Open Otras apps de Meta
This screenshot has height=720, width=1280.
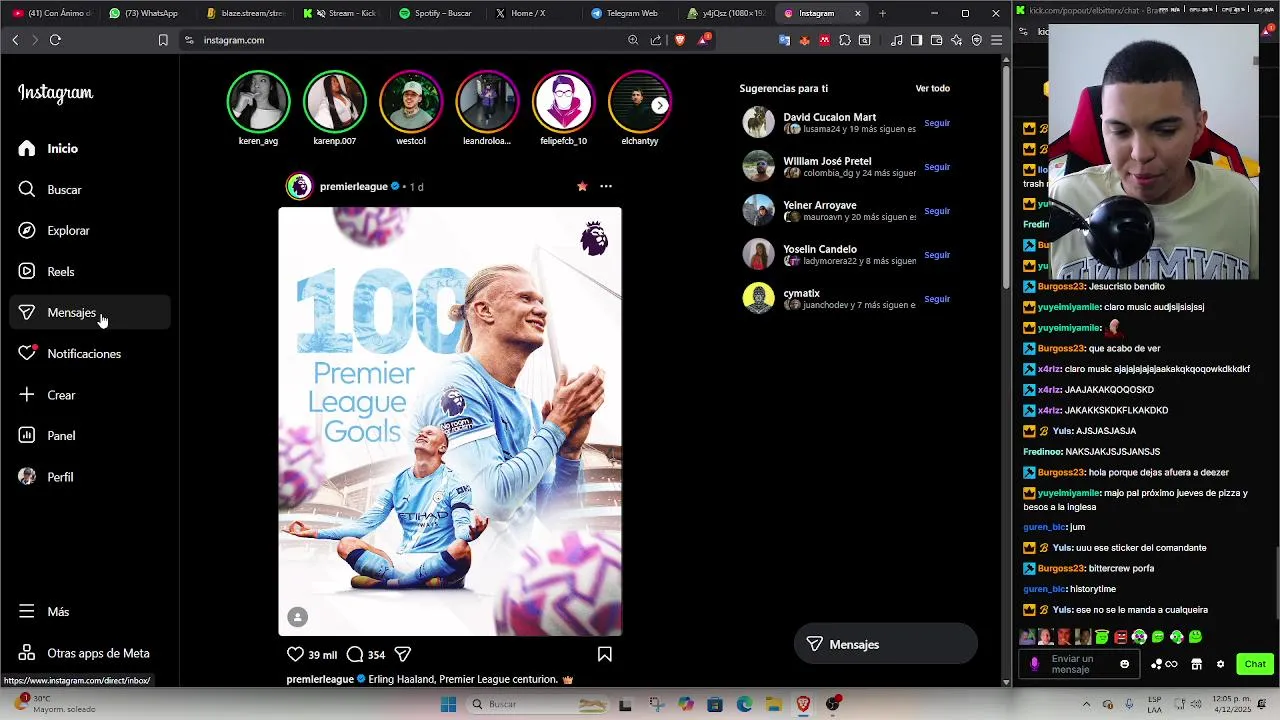pyautogui.click(x=90, y=653)
